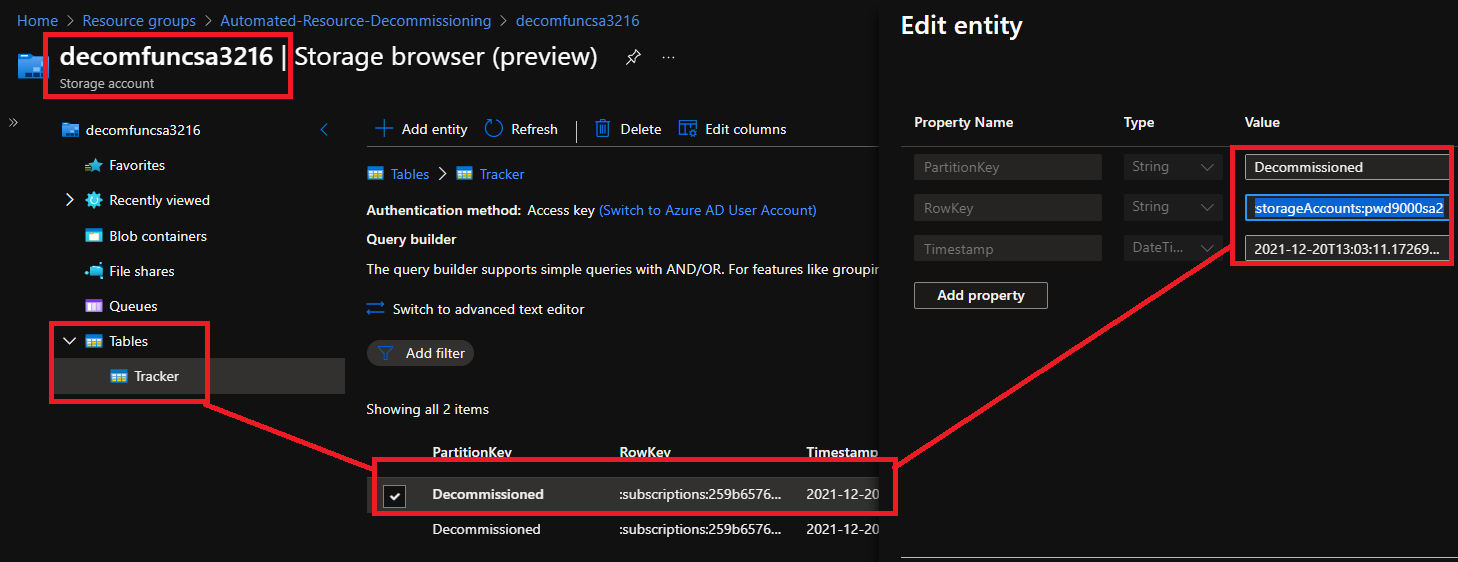Sort by PartitionKey column header

(472, 452)
